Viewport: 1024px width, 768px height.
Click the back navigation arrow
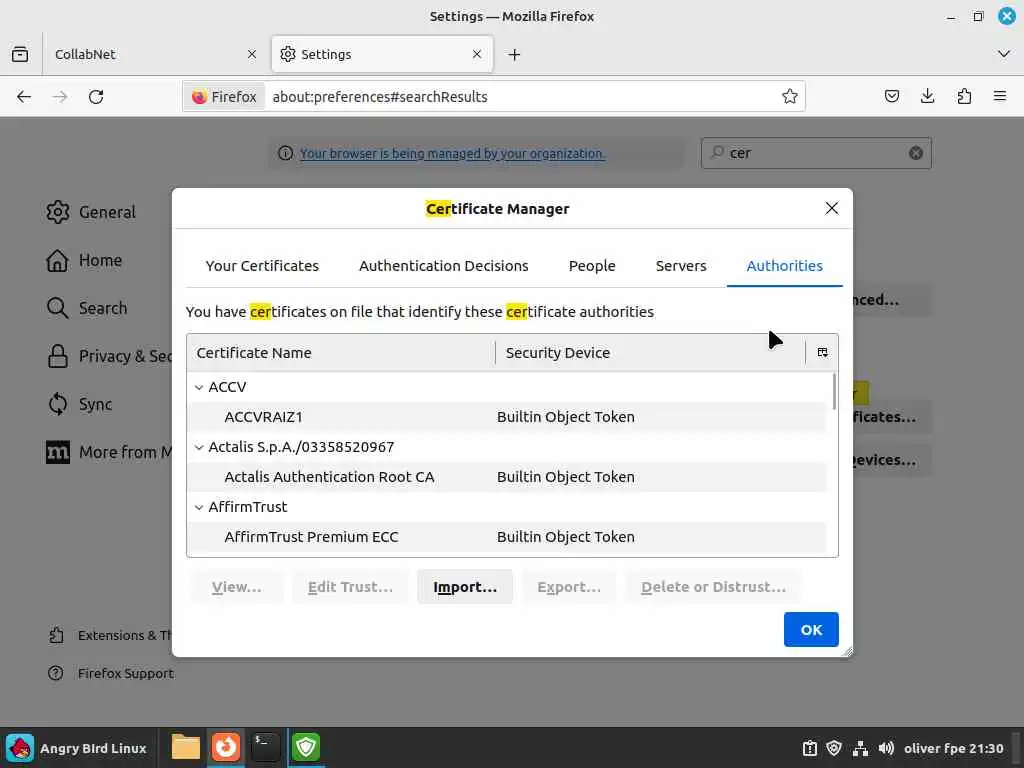pos(24,97)
